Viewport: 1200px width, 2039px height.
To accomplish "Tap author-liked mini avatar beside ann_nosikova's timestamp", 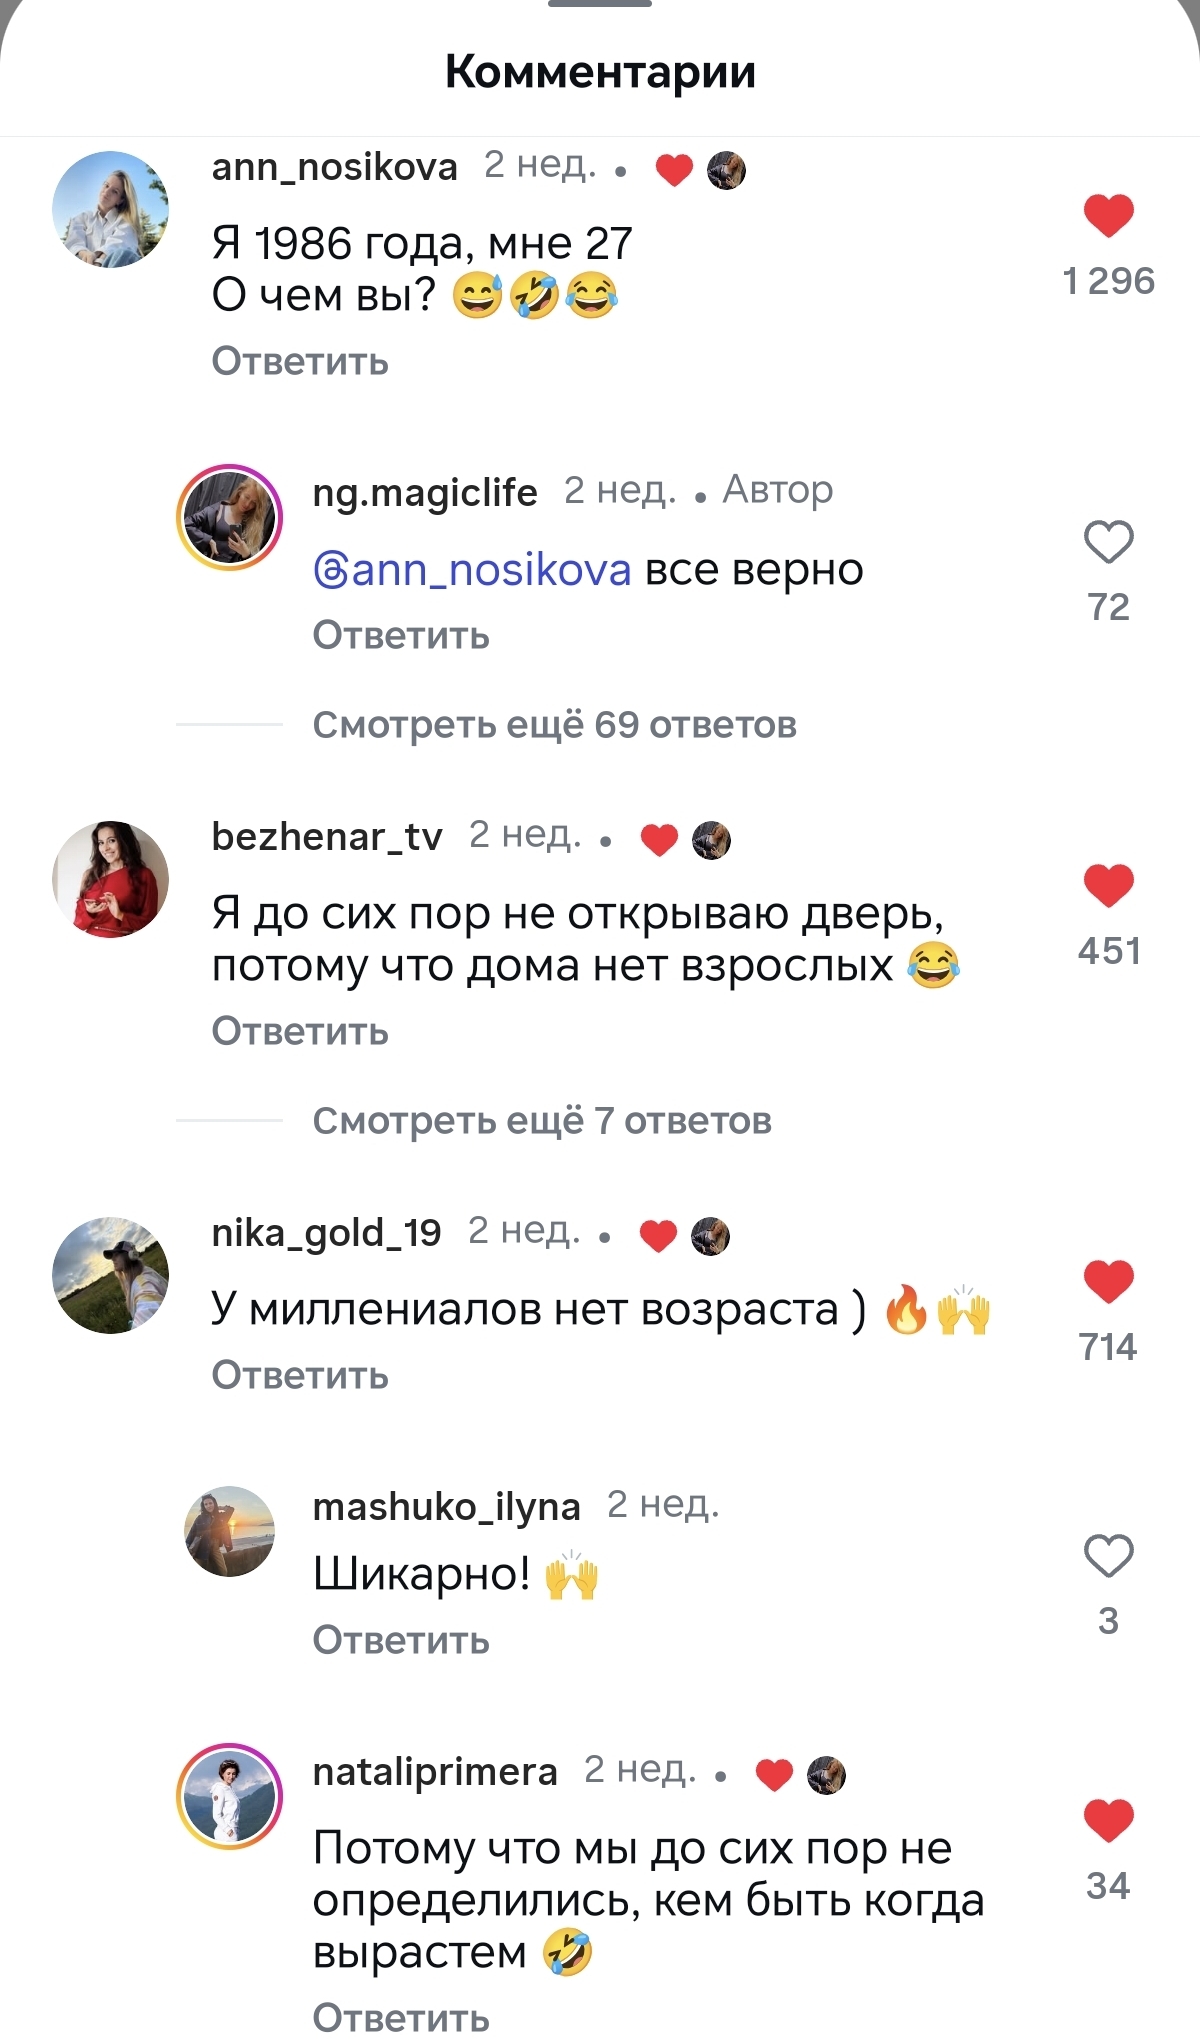I will pyautogui.click(x=726, y=170).
